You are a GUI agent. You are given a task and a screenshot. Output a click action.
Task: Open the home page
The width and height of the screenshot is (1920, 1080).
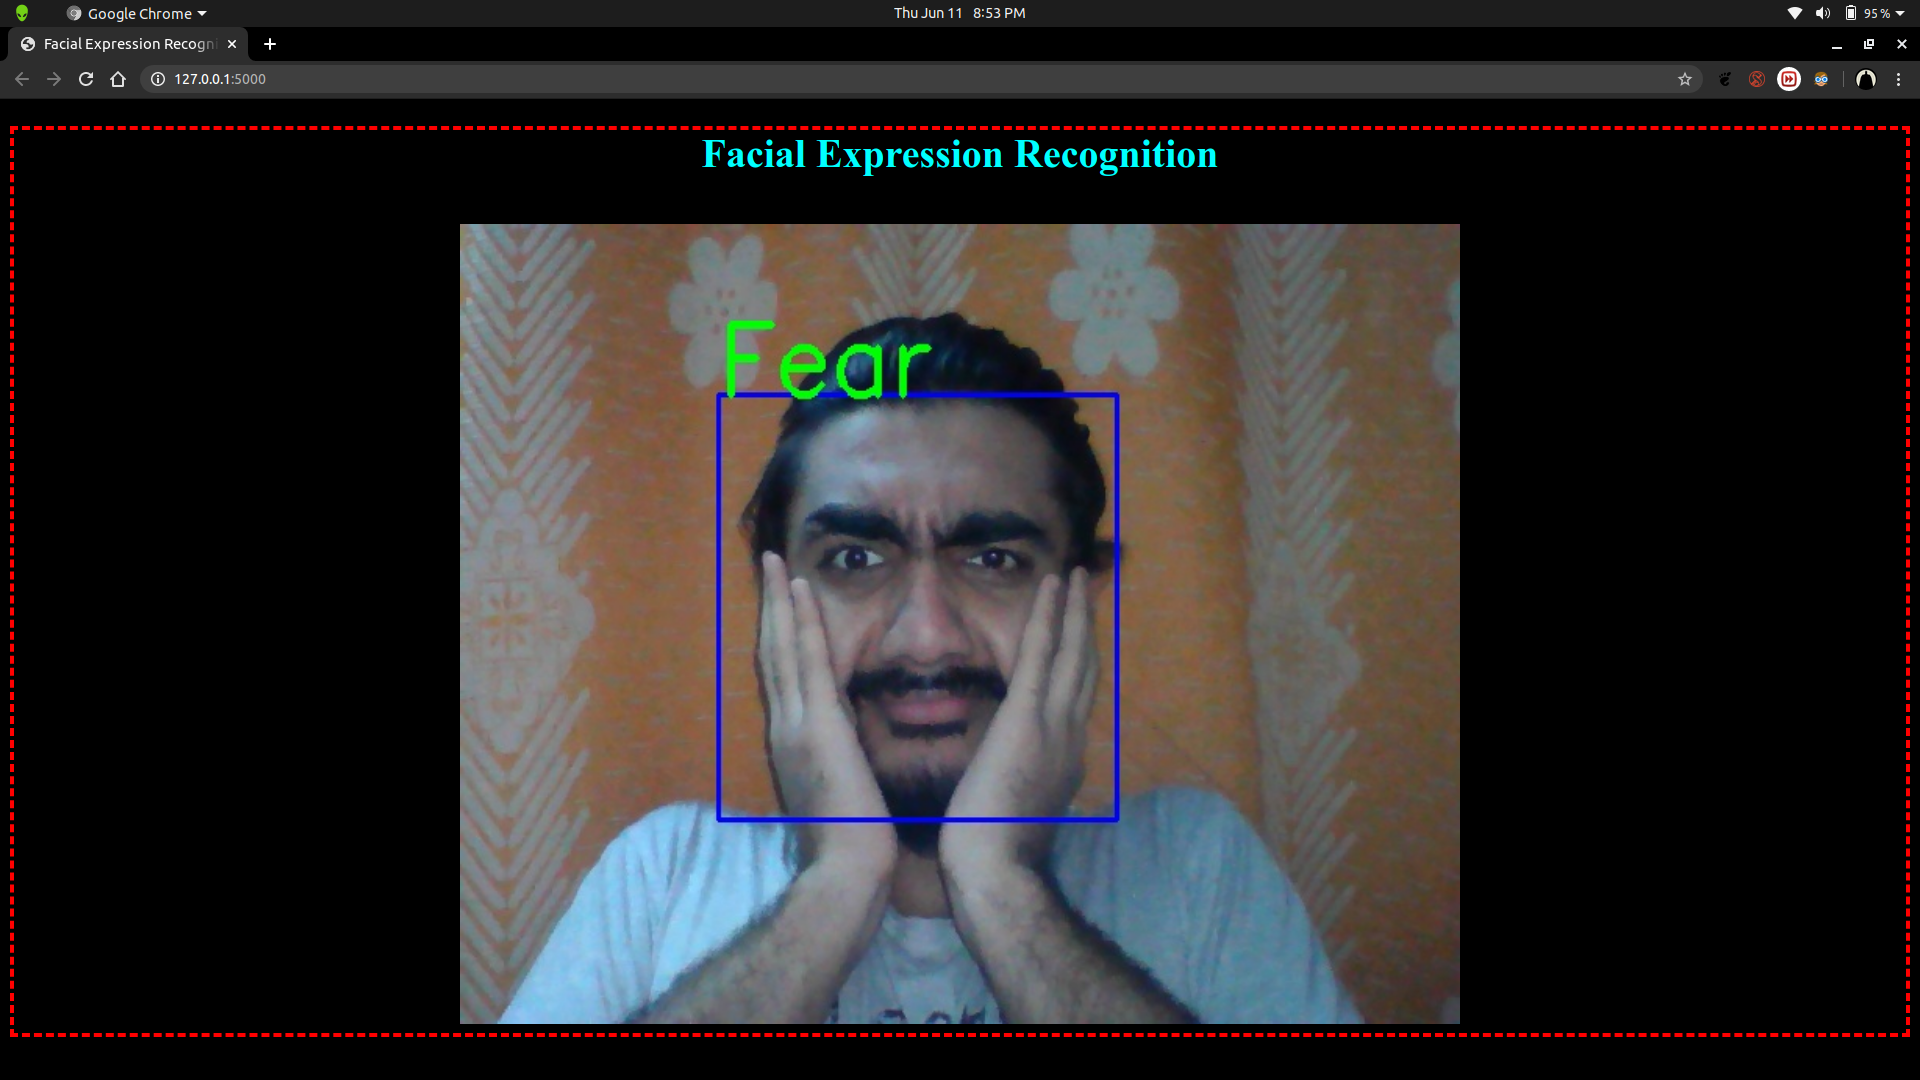point(118,79)
